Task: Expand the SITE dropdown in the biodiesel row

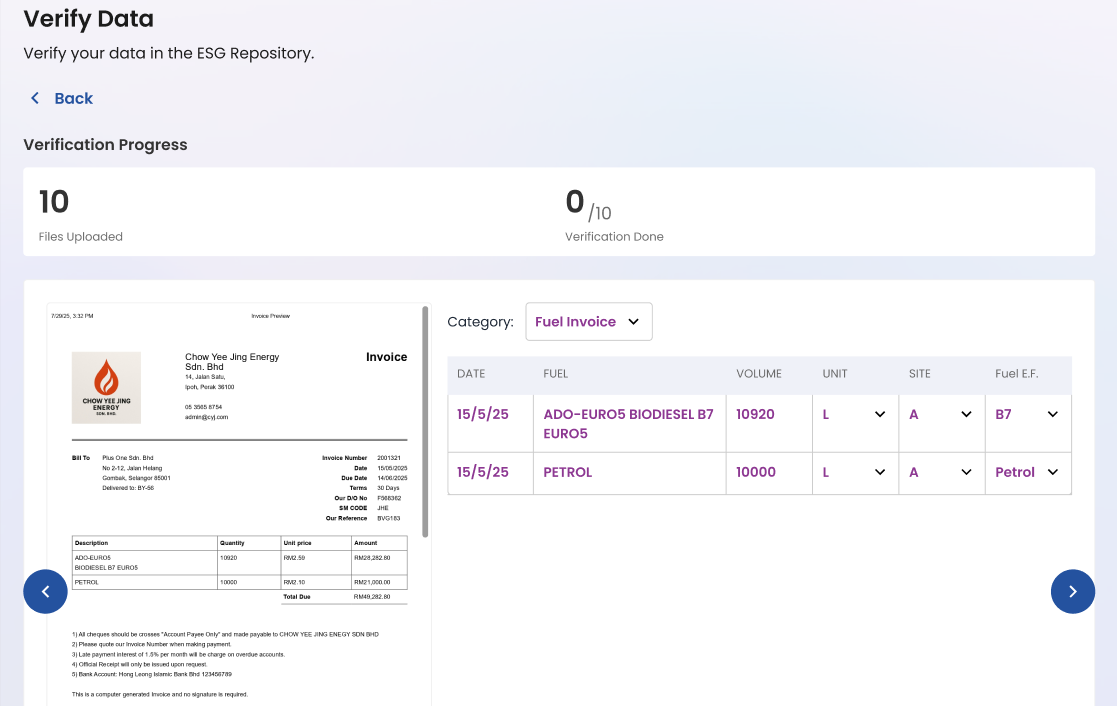Action: pos(965,413)
